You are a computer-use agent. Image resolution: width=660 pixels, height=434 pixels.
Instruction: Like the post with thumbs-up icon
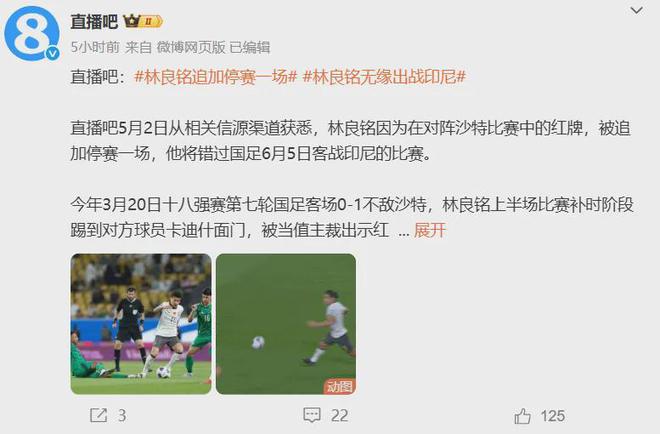pyautogui.click(x=522, y=416)
